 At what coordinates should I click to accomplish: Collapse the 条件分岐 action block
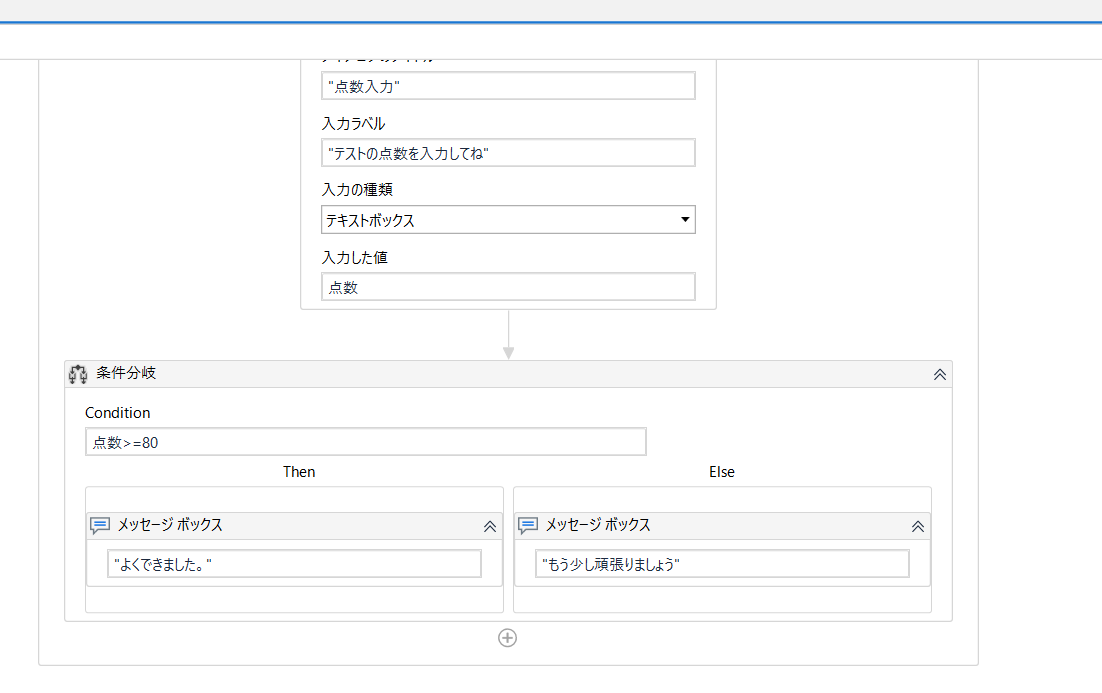(x=939, y=373)
